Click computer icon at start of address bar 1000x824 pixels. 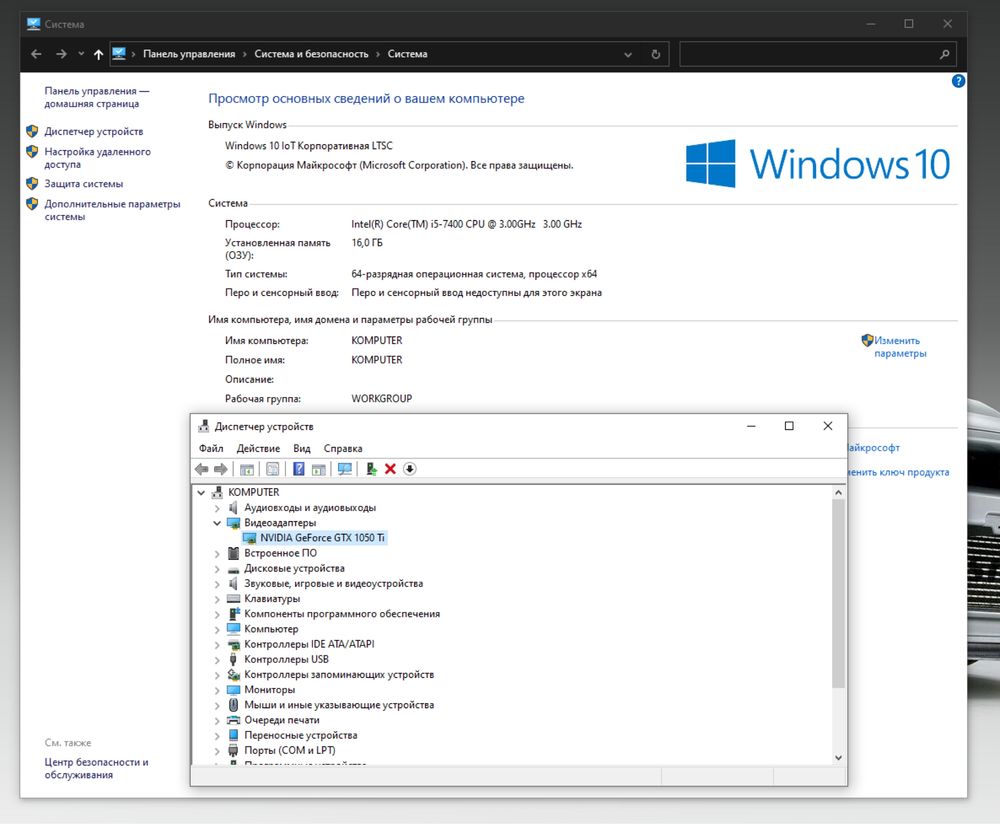click(x=119, y=54)
